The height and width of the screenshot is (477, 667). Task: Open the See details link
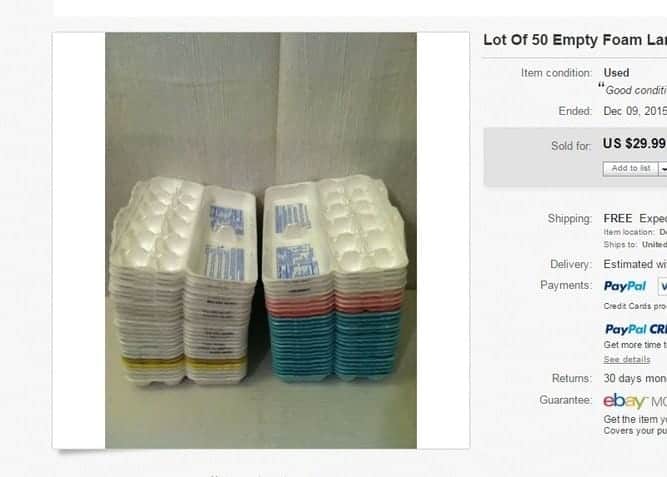click(x=627, y=360)
